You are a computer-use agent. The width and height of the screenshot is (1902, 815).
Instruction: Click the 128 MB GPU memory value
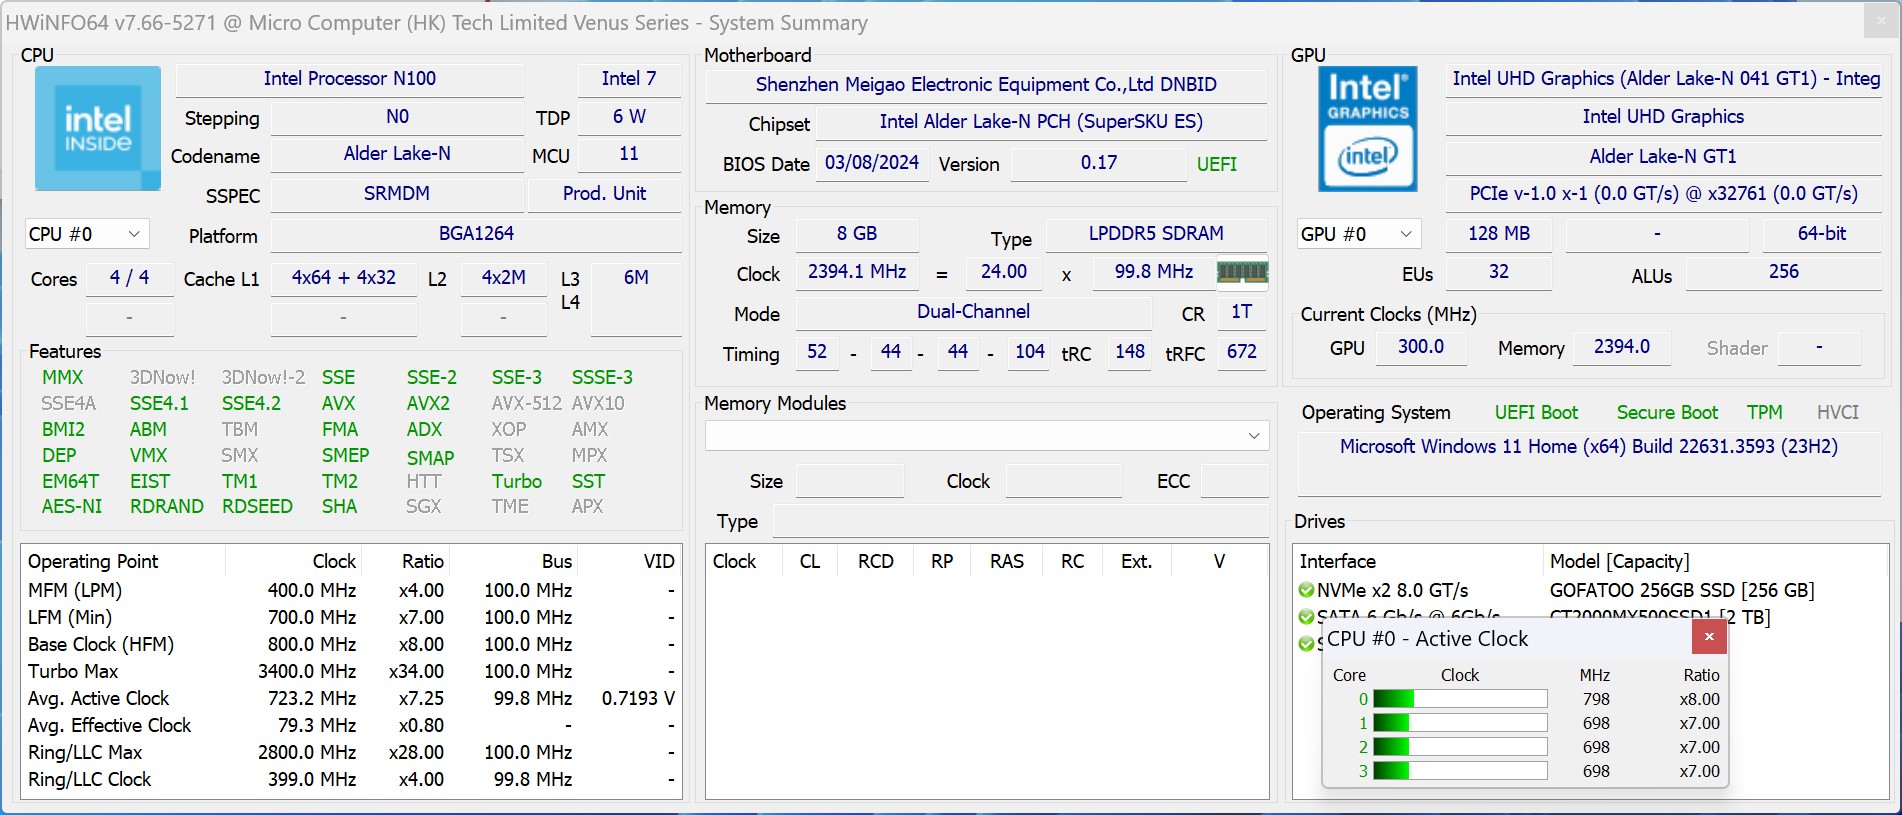pyautogui.click(x=1499, y=234)
